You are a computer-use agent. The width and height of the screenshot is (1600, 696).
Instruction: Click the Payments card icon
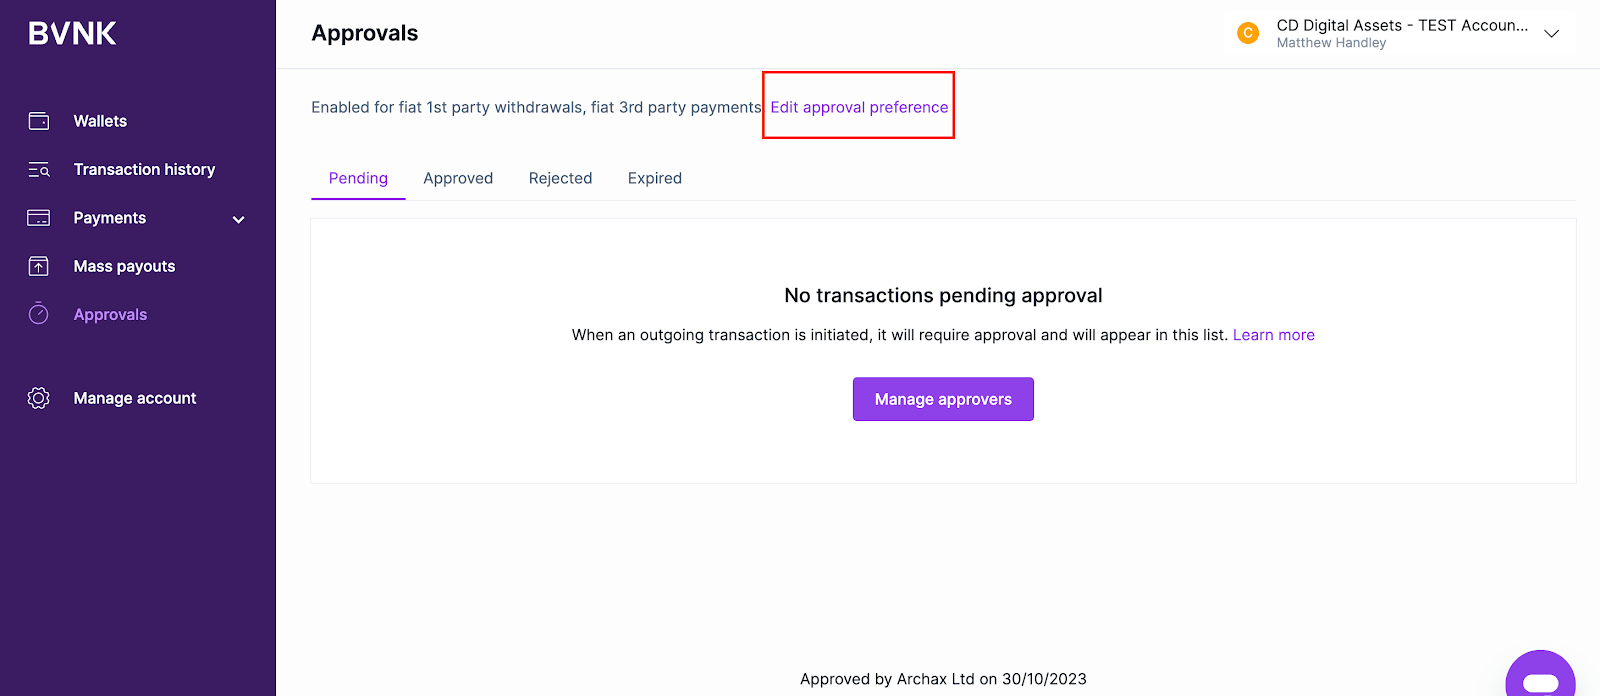[38, 217]
